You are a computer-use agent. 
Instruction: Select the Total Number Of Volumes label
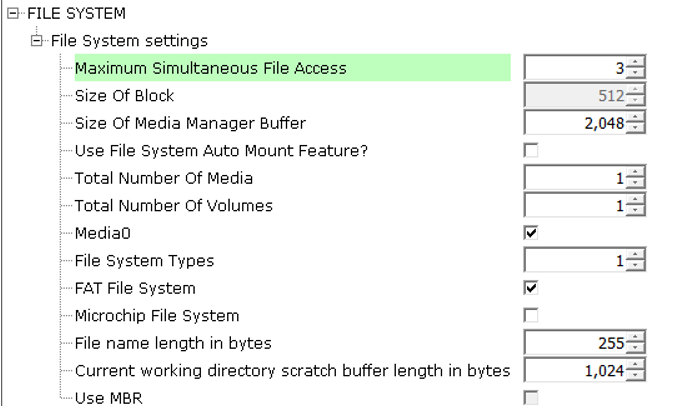[x=174, y=206]
